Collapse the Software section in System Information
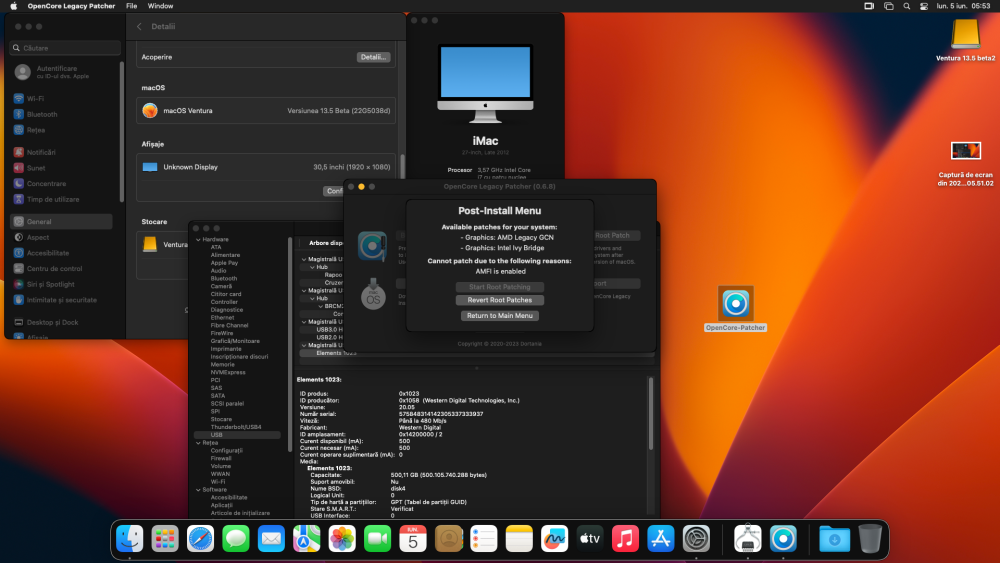Viewport: 1000px width, 563px height. 198,490
